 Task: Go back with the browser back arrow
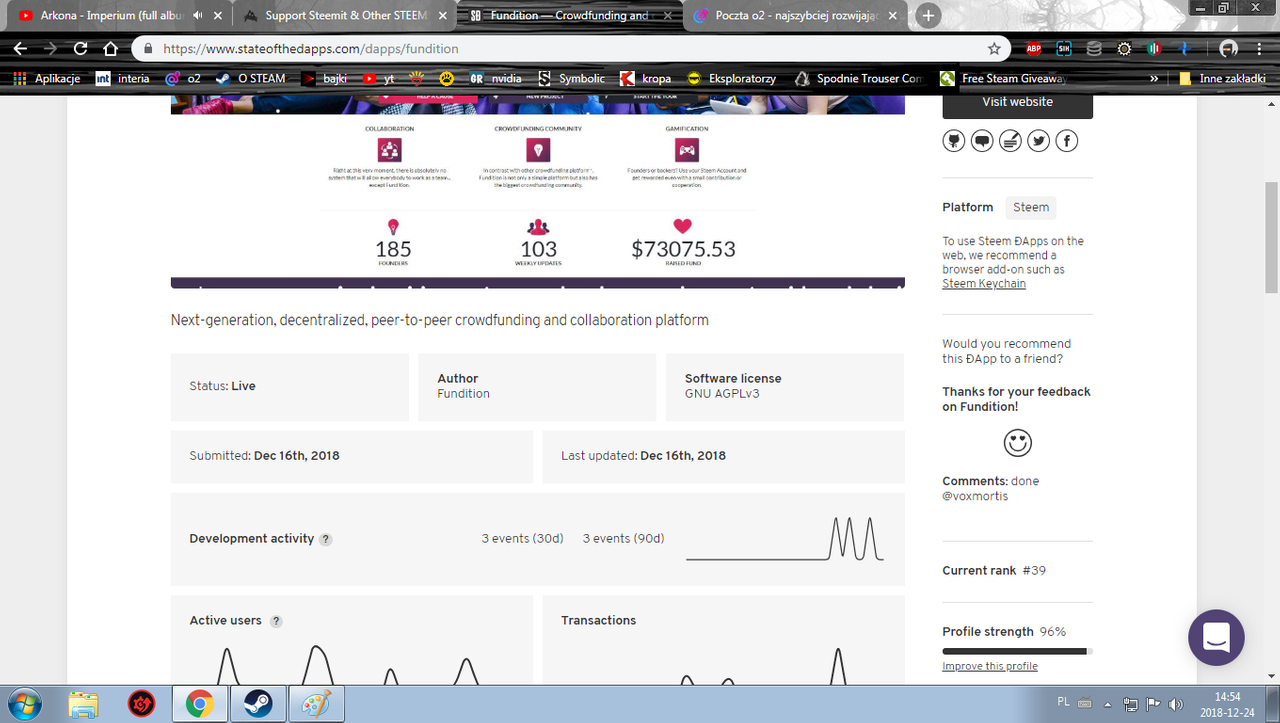[20, 48]
